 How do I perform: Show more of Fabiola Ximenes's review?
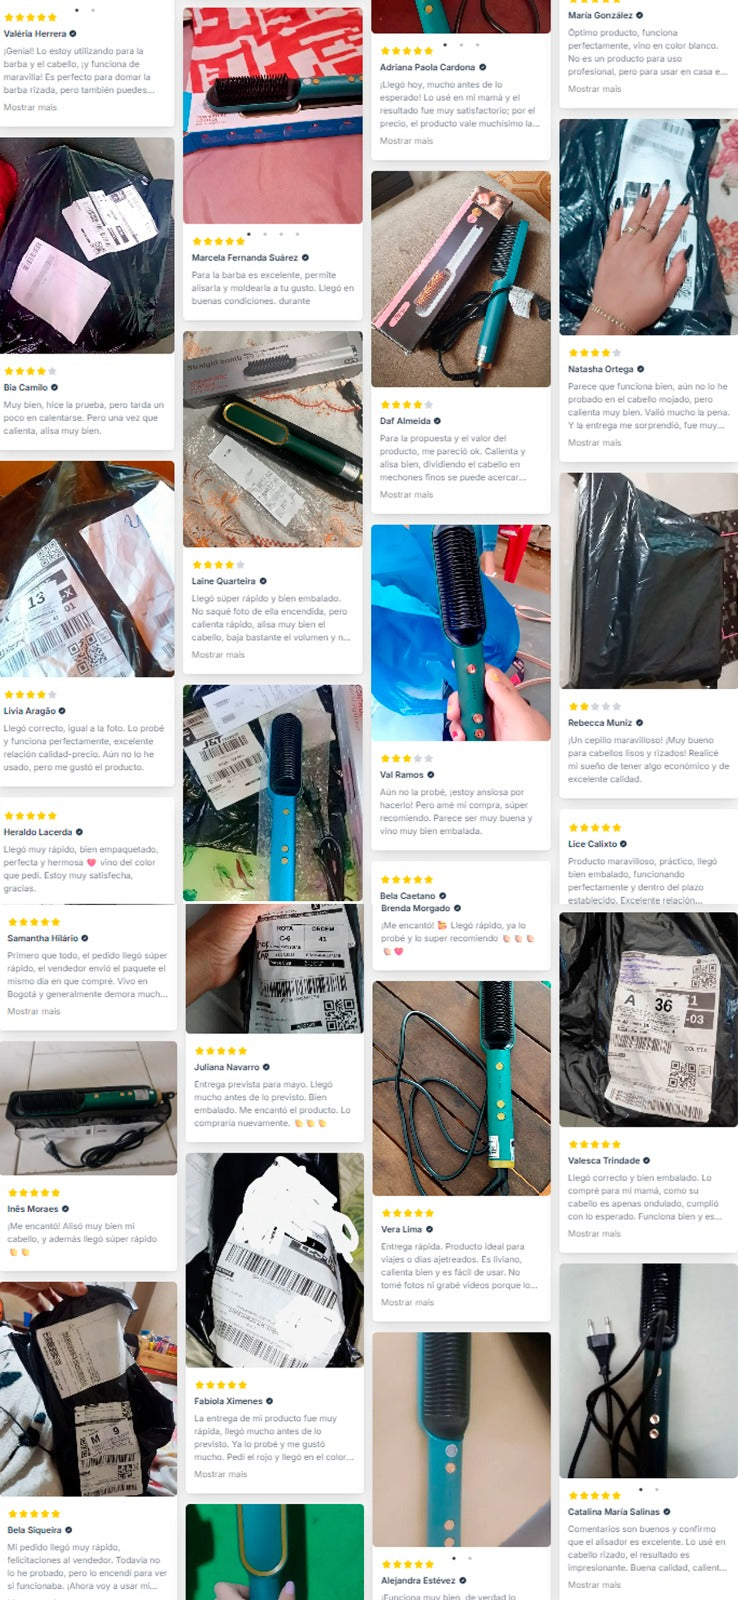pyautogui.click(x=220, y=1474)
